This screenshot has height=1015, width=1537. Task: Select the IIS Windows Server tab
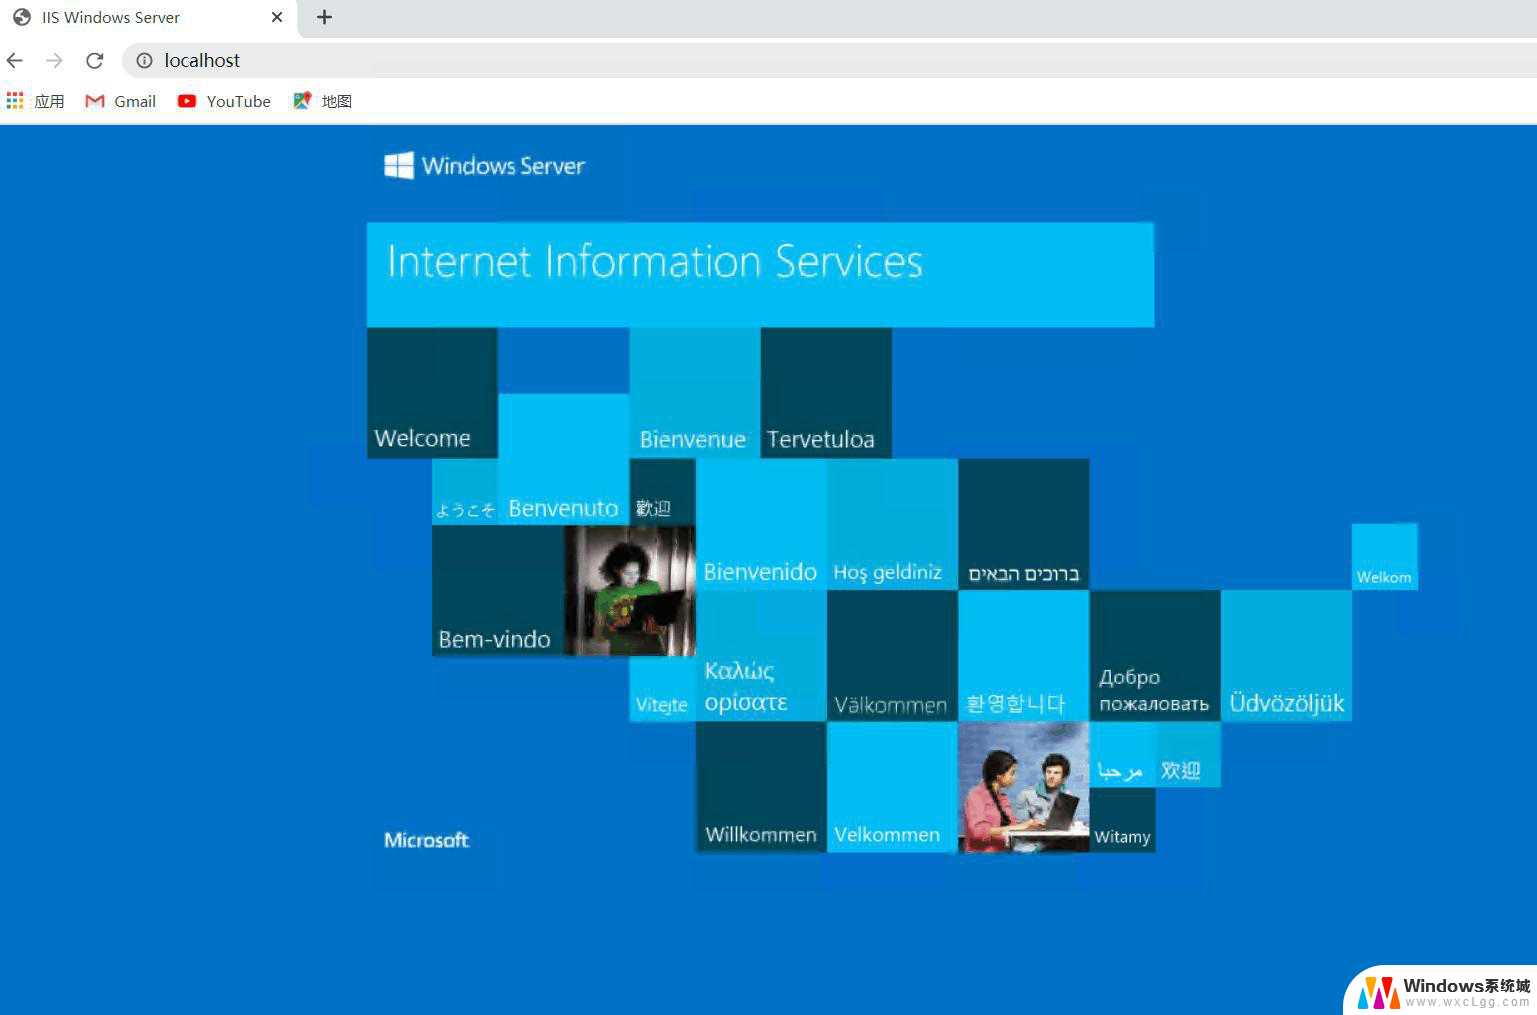tap(149, 18)
